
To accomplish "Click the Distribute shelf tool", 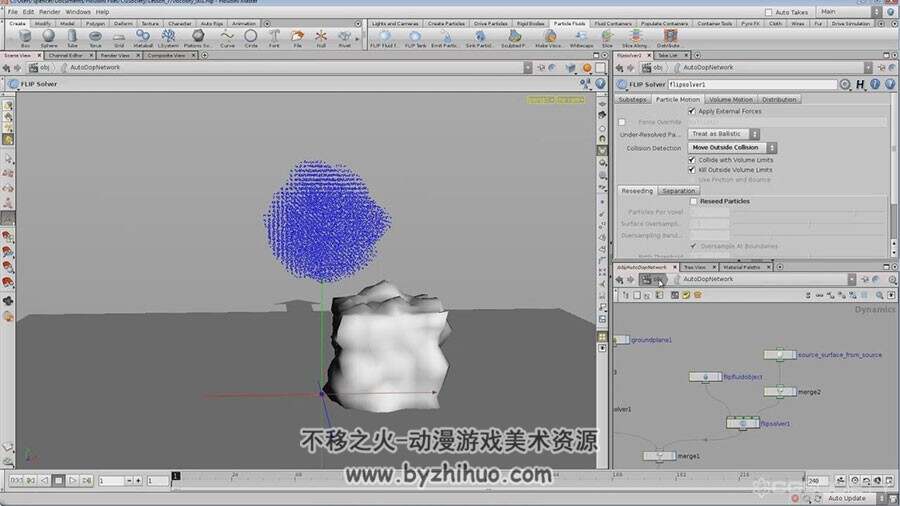I will (x=668, y=38).
